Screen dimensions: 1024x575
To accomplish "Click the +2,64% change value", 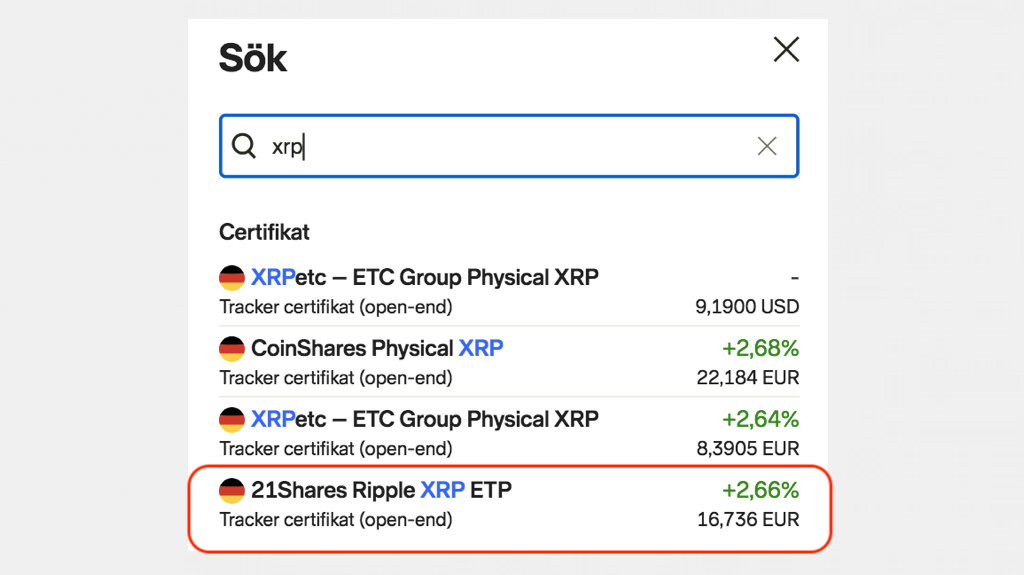I will tap(760, 420).
